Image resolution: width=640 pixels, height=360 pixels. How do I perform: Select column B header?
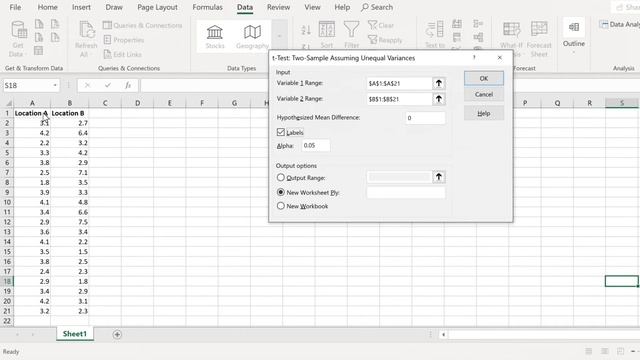tap(69, 103)
